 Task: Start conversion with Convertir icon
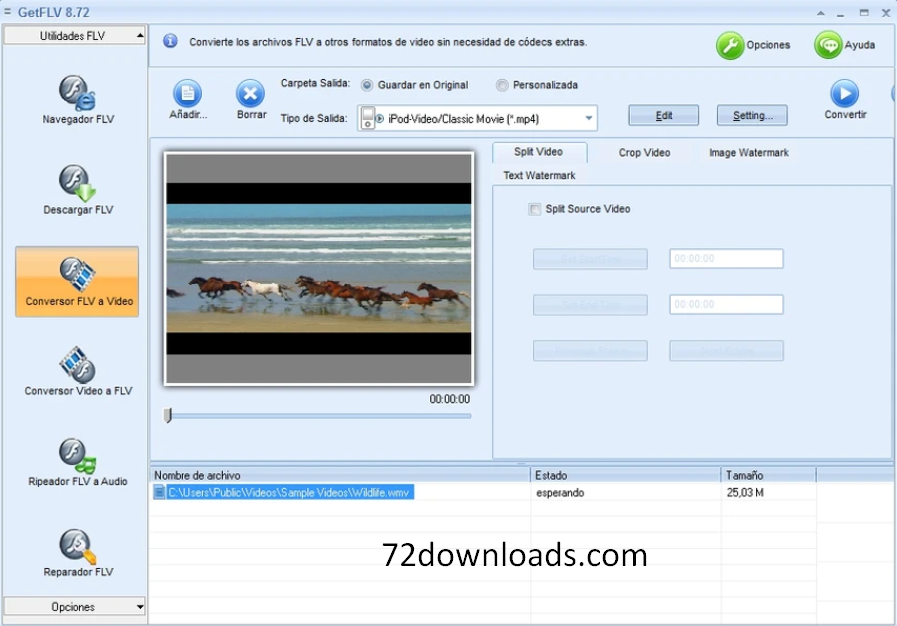pyautogui.click(x=844, y=95)
